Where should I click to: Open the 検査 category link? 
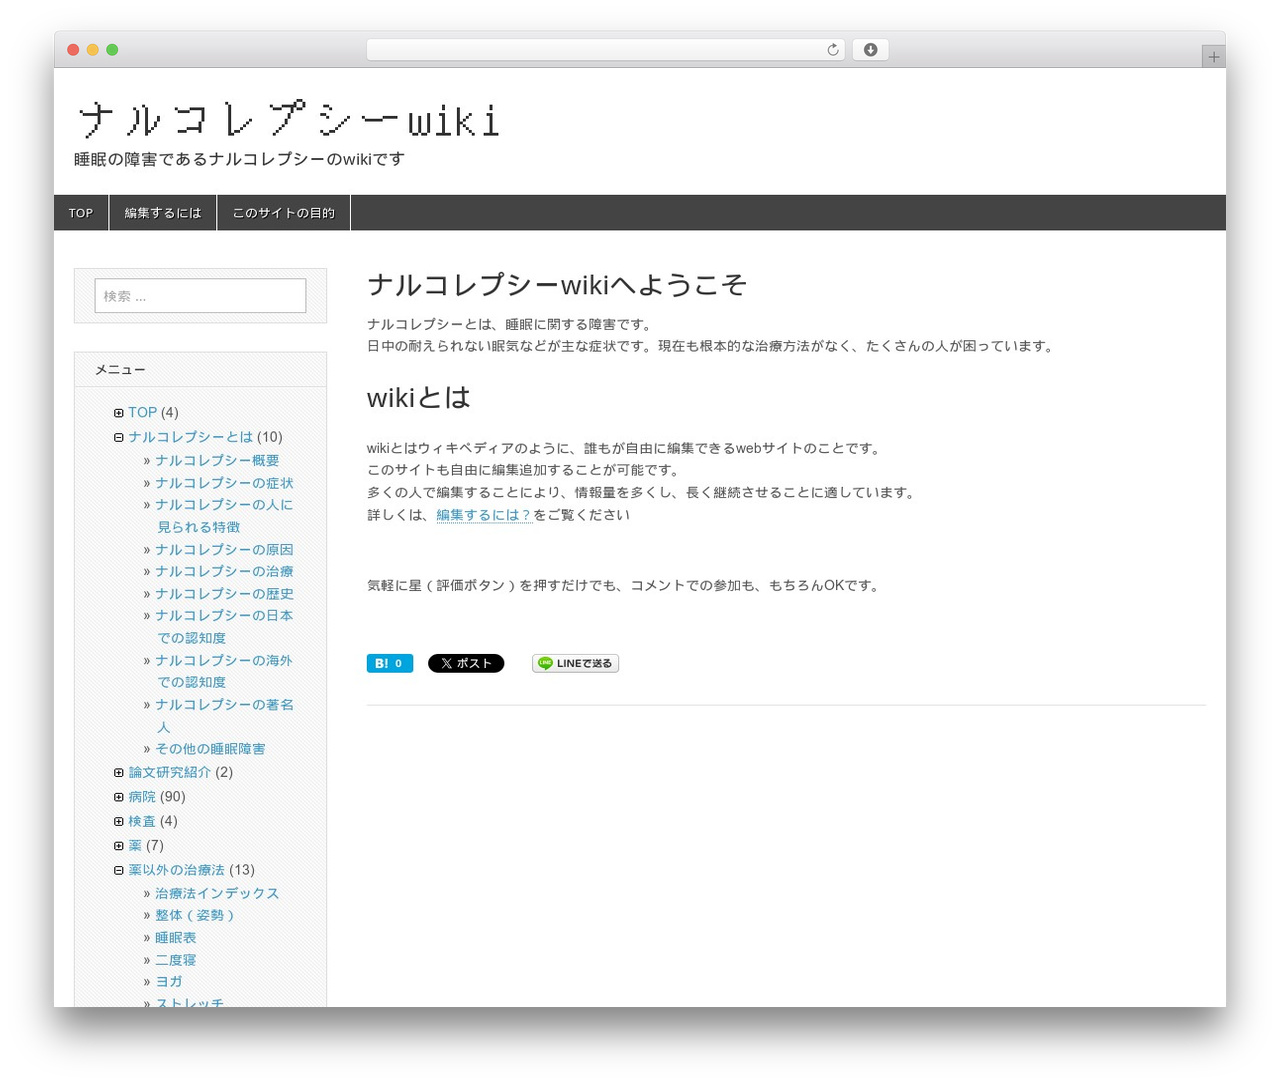(x=142, y=821)
